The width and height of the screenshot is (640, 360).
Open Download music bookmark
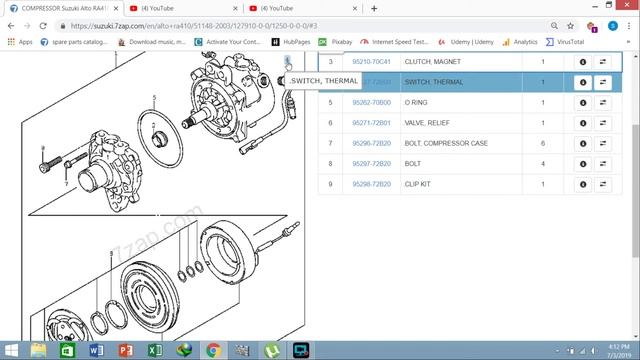(x=151, y=42)
